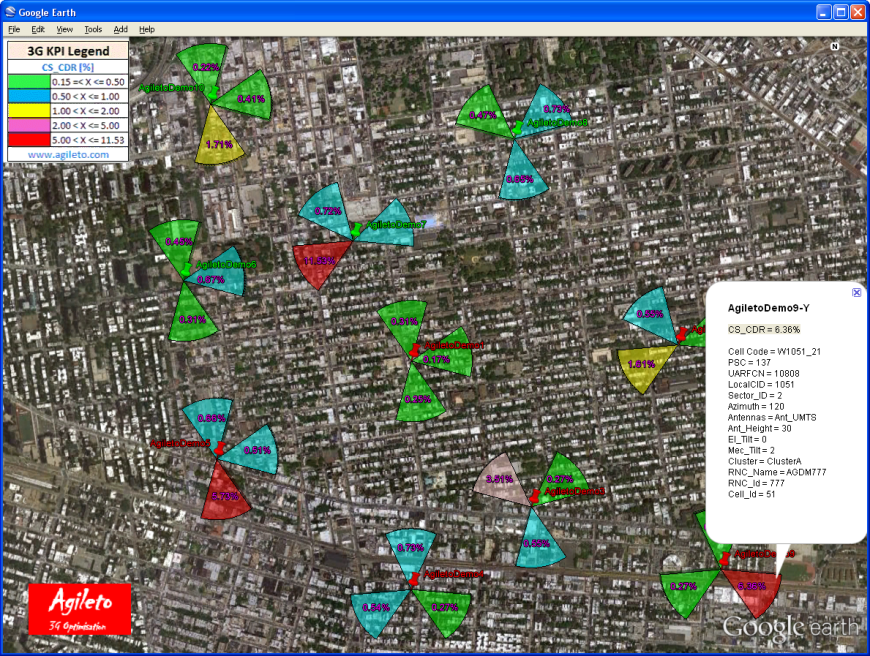Select the AgiletoDemo6 site pushpin

pyautogui.click(x=185, y=268)
